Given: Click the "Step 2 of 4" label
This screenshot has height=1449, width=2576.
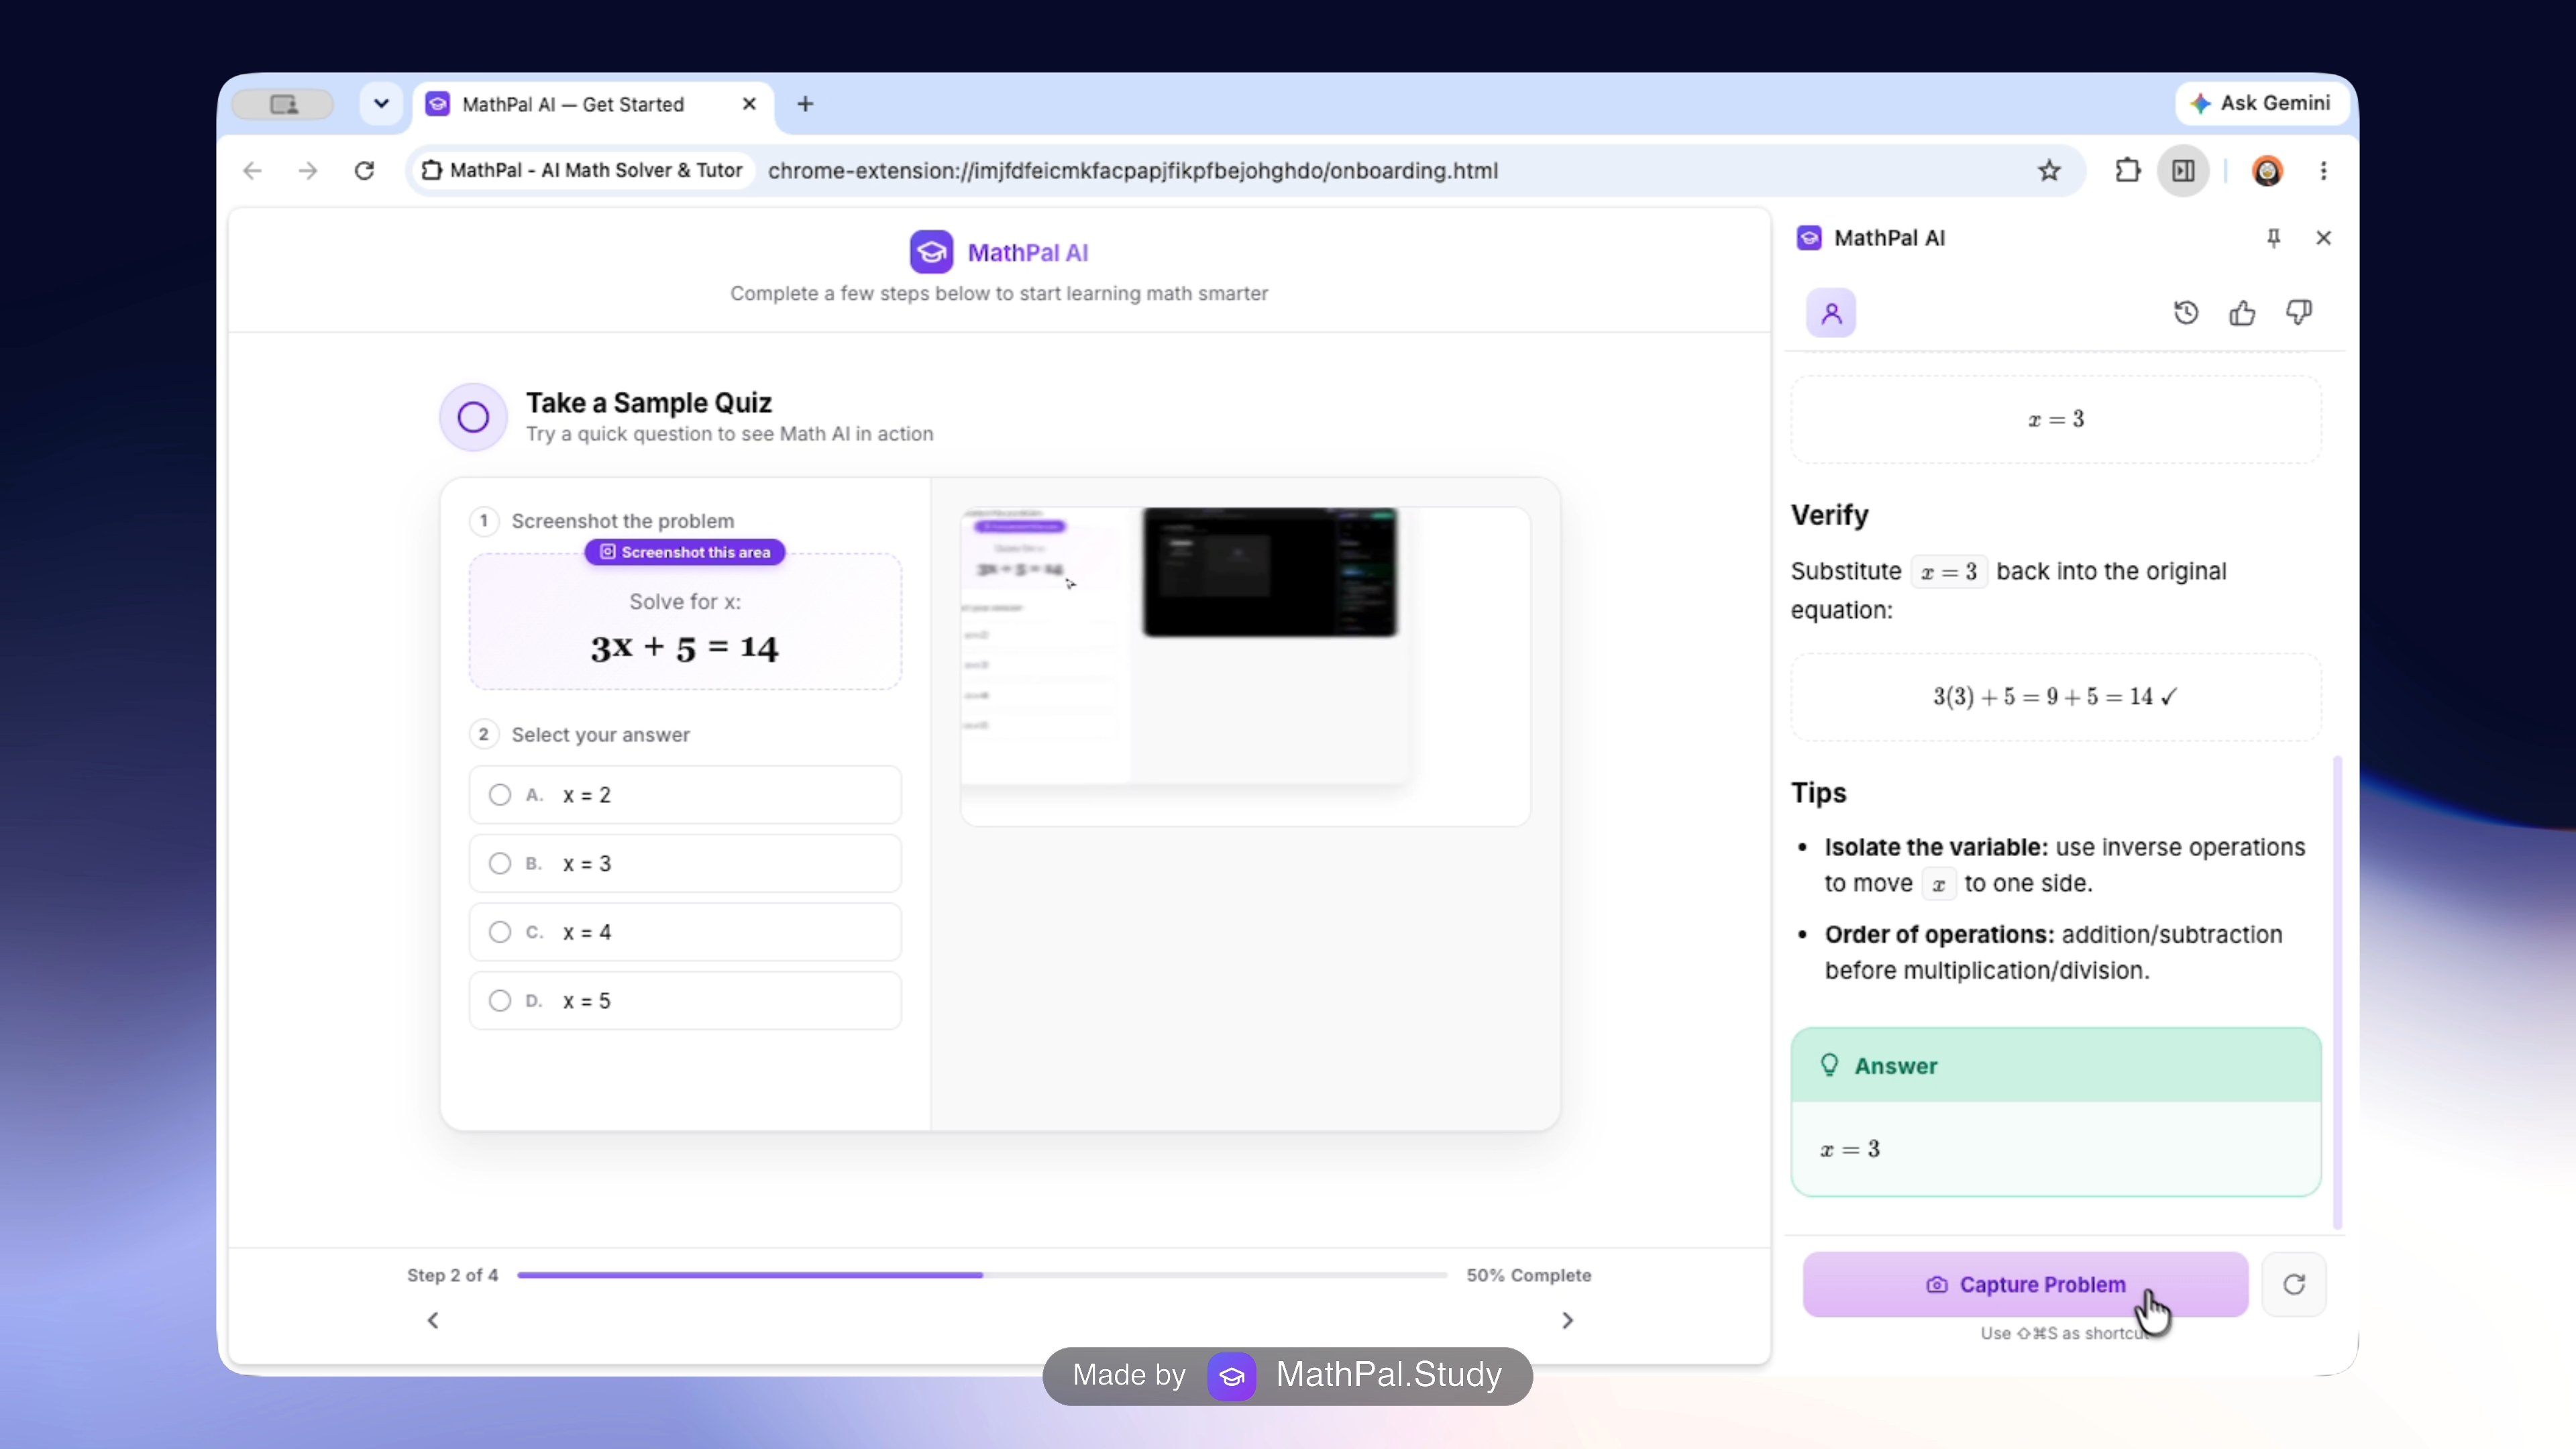Looking at the screenshot, I should [452, 1275].
